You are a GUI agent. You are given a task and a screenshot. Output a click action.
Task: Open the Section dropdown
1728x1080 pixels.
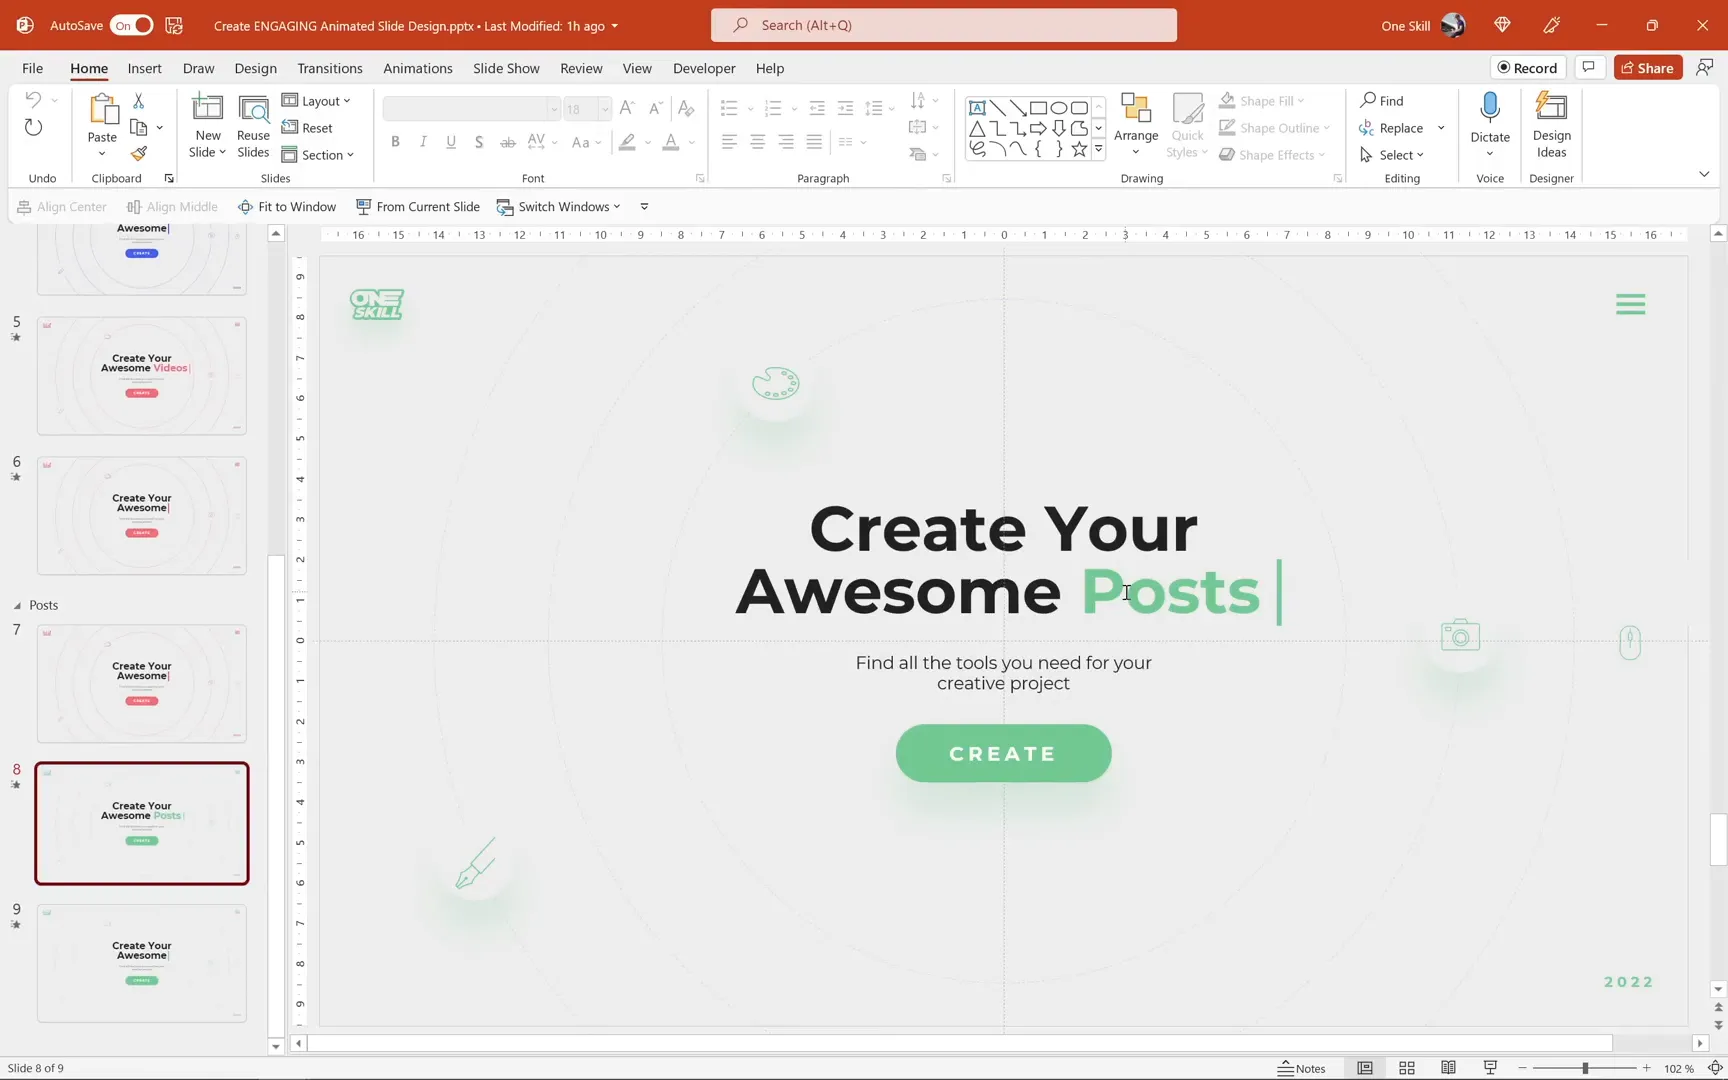point(318,155)
